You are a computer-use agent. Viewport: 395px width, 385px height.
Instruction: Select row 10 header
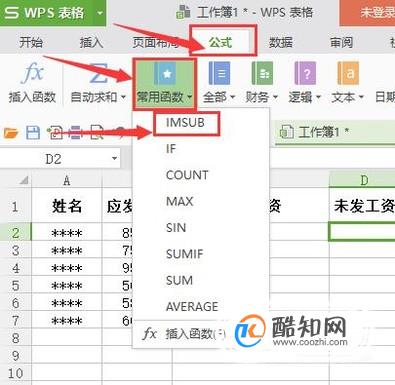pyautogui.click(x=15, y=373)
